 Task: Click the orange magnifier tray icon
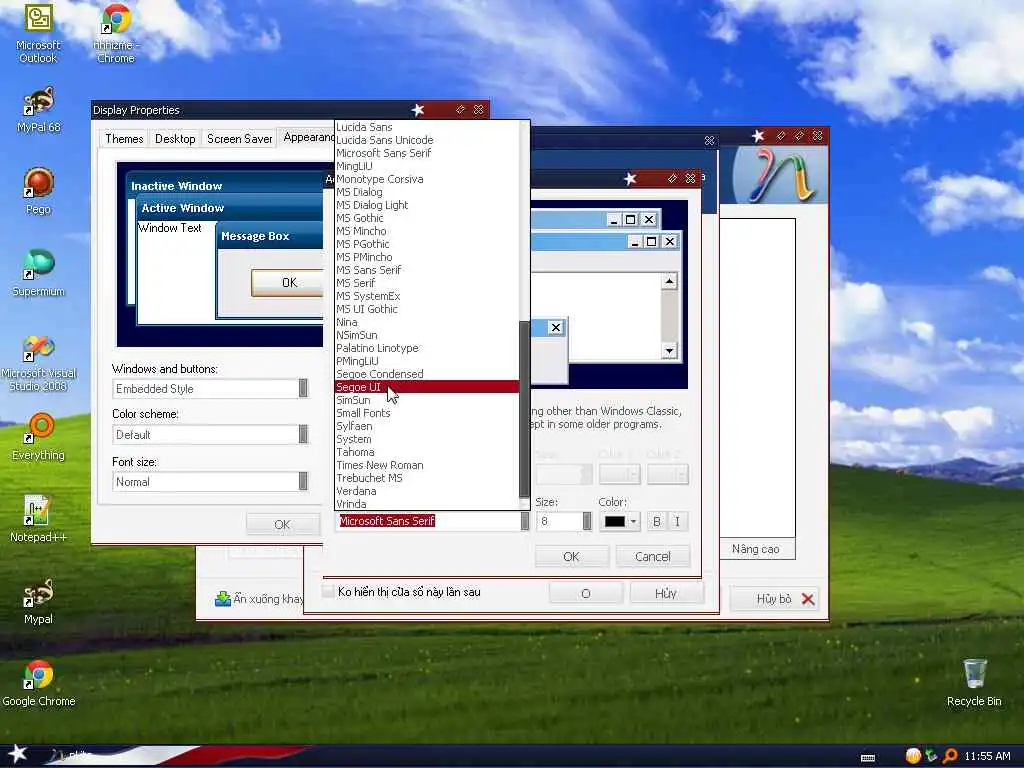950,756
